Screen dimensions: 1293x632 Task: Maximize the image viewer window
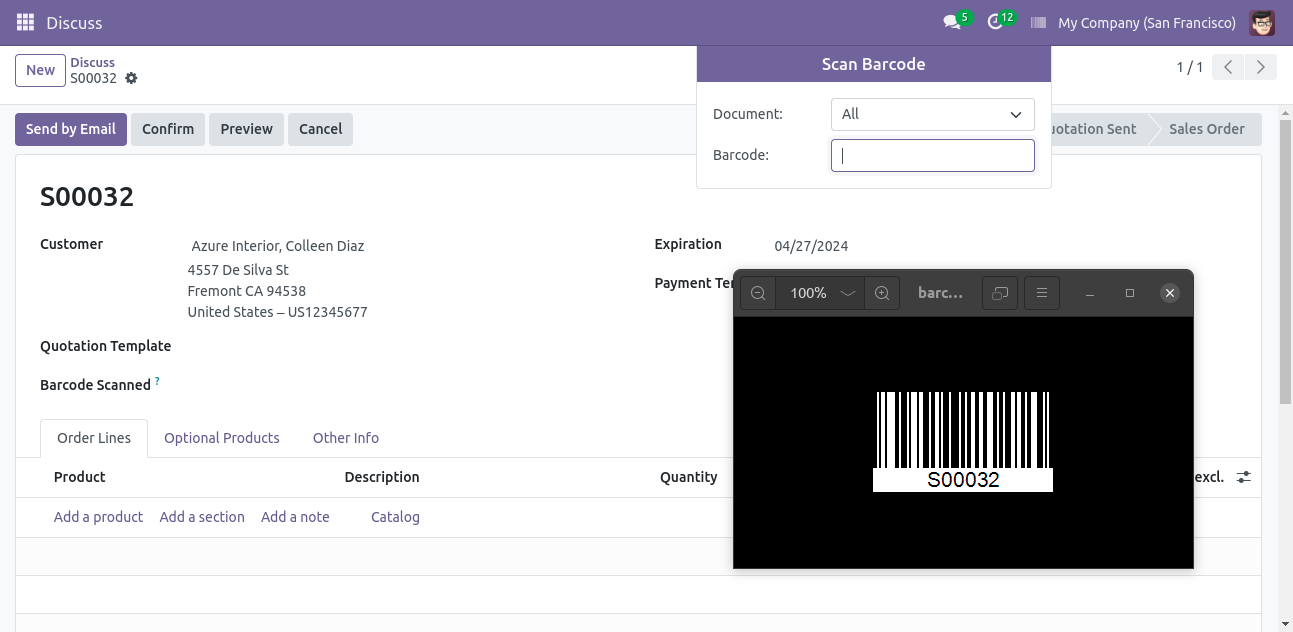(1130, 293)
